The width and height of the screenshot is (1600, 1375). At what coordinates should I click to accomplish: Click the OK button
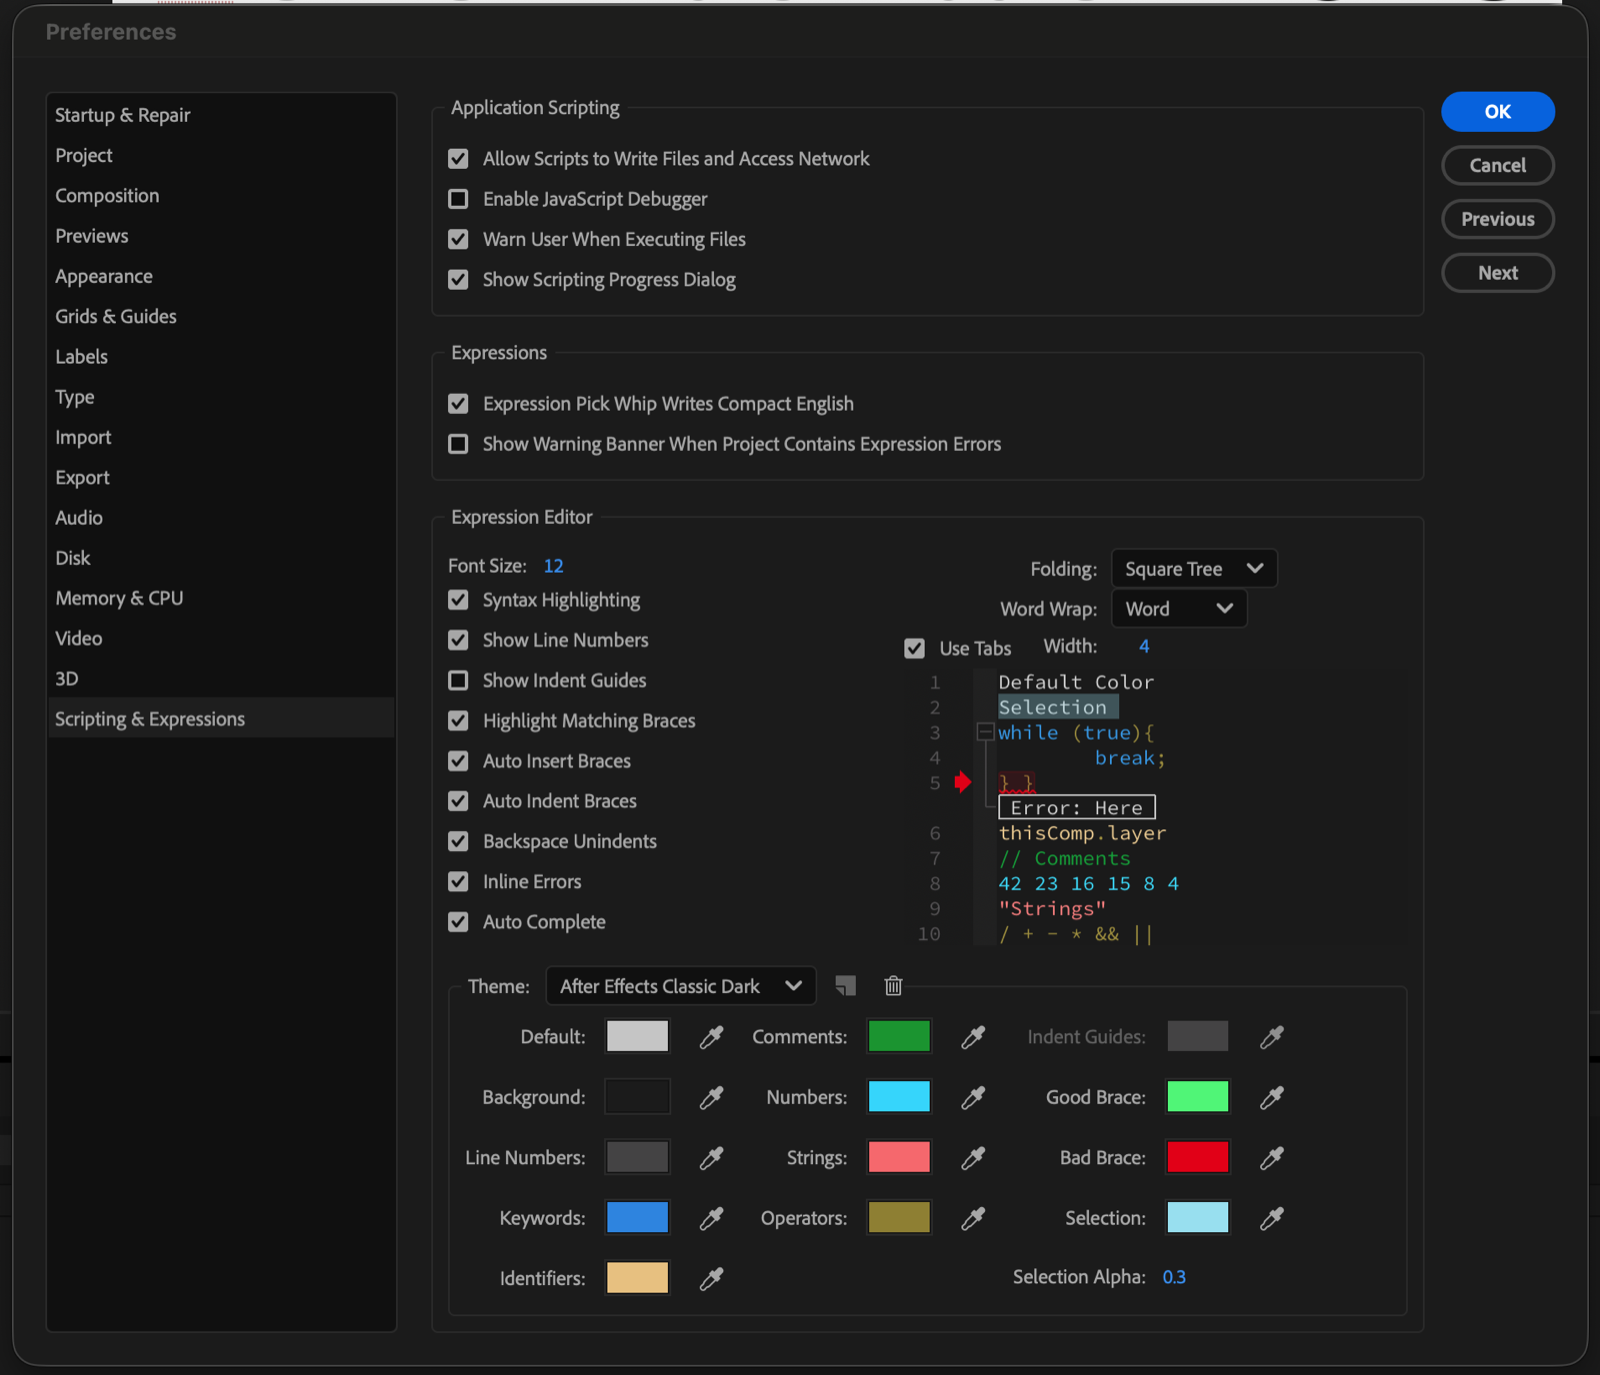click(1498, 112)
